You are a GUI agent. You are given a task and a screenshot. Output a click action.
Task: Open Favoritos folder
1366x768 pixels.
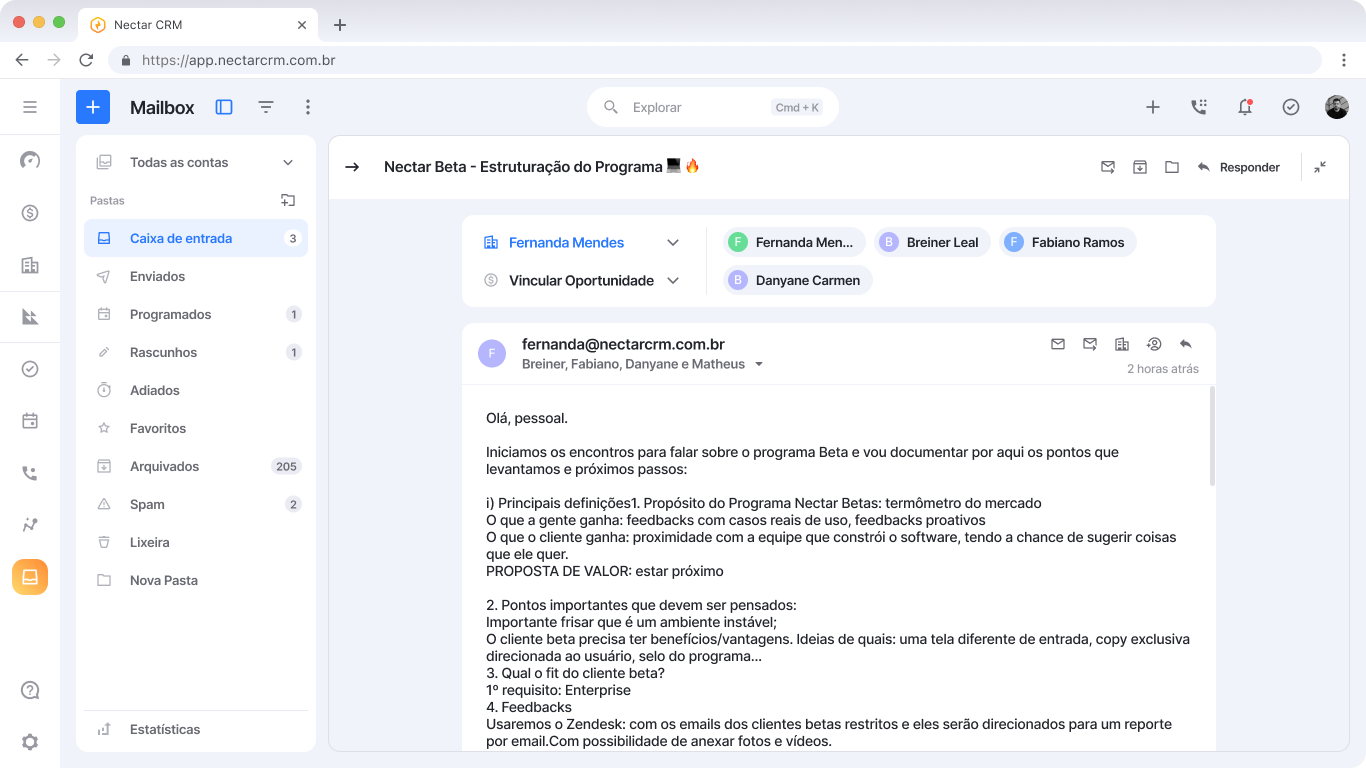196,428
